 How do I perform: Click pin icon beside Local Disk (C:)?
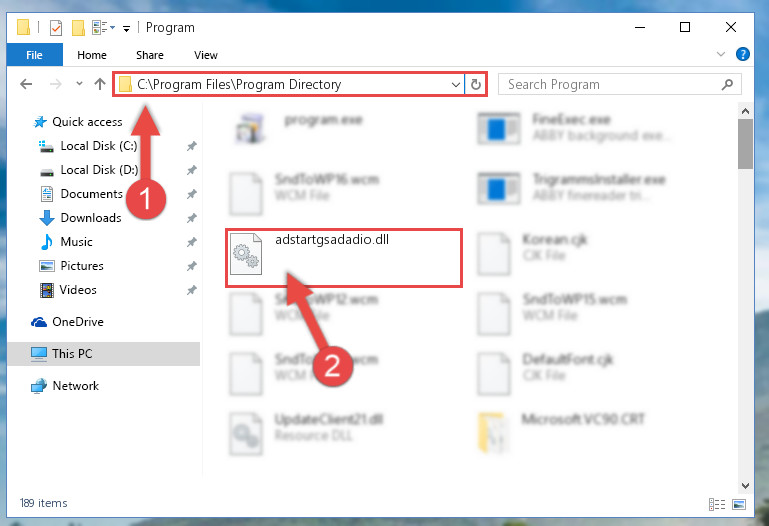pyautogui.click(x=191, y=146)
